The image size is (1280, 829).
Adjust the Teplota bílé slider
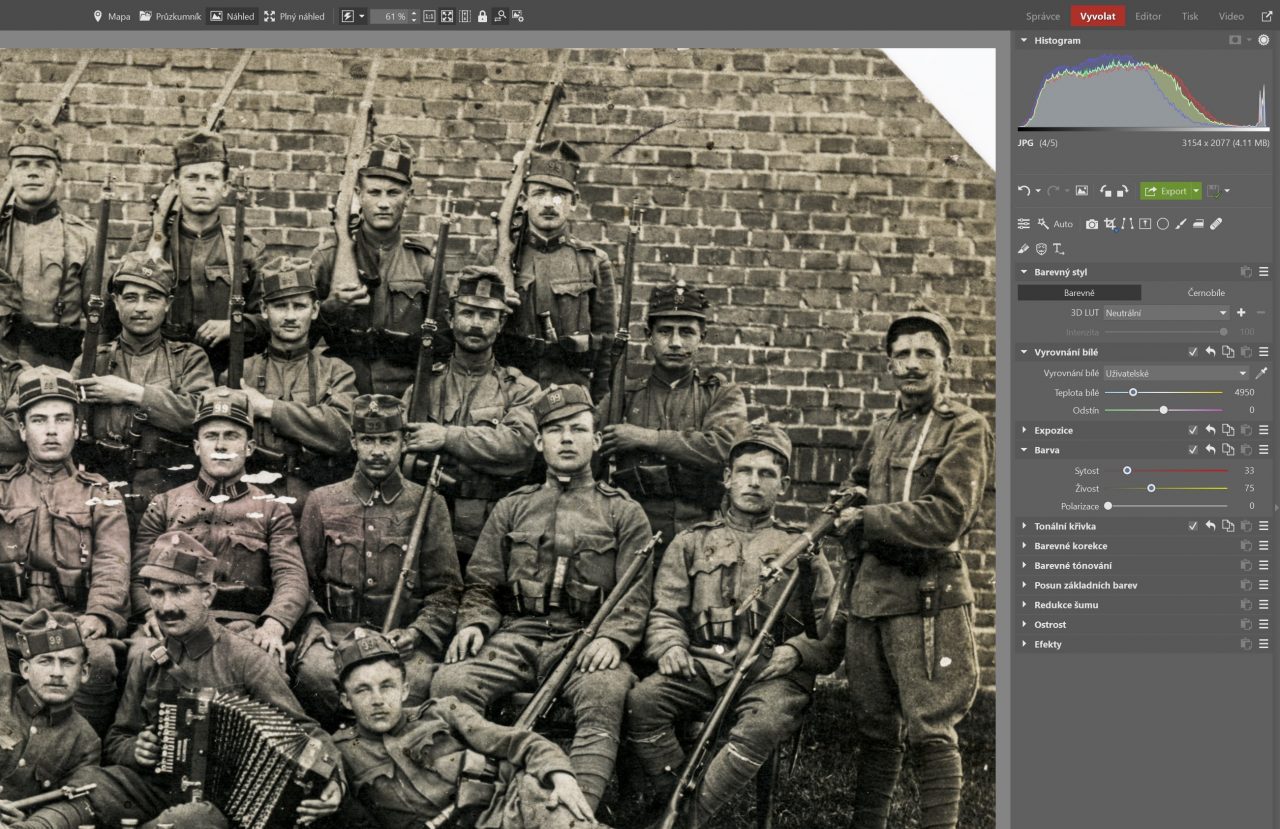coord(1164,392)
